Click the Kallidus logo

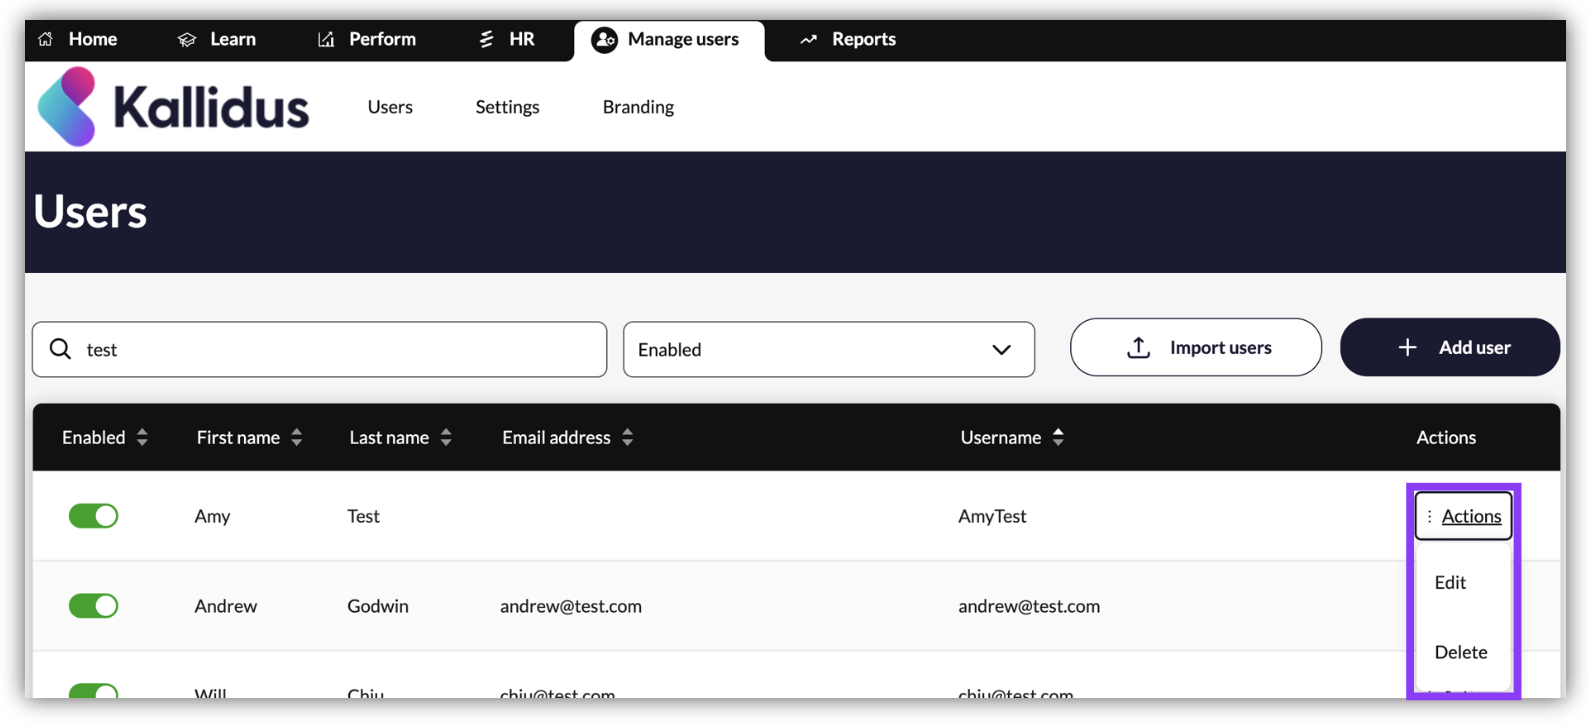pyautogui.click(x=173, y=107)
